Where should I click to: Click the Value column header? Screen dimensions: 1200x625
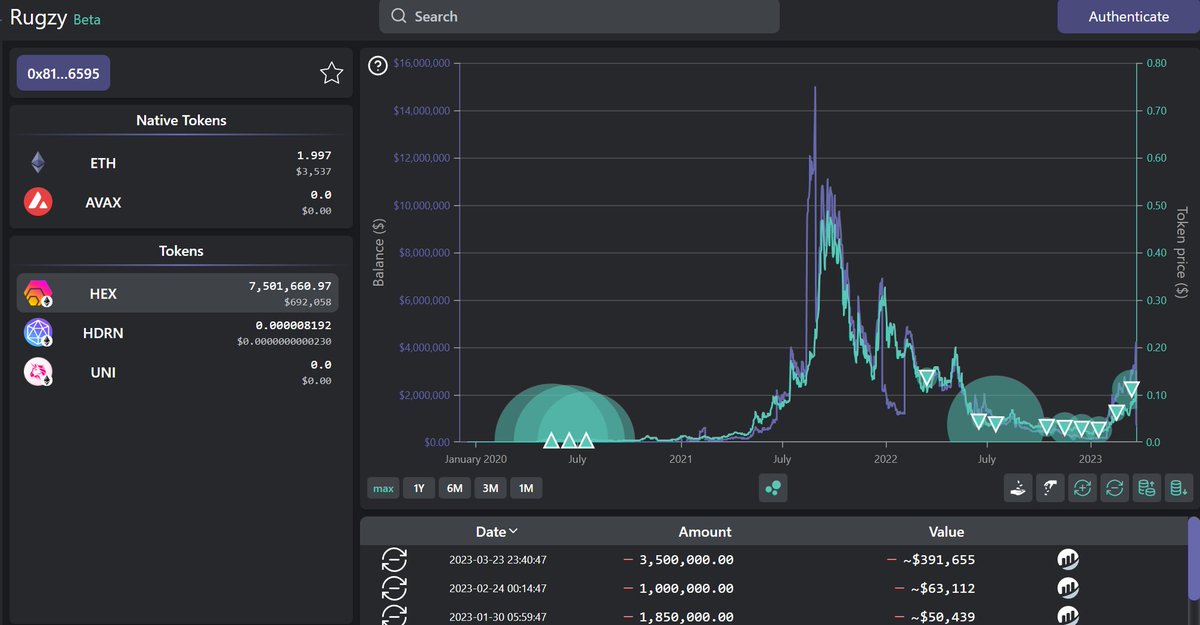[x=946, y=532]
